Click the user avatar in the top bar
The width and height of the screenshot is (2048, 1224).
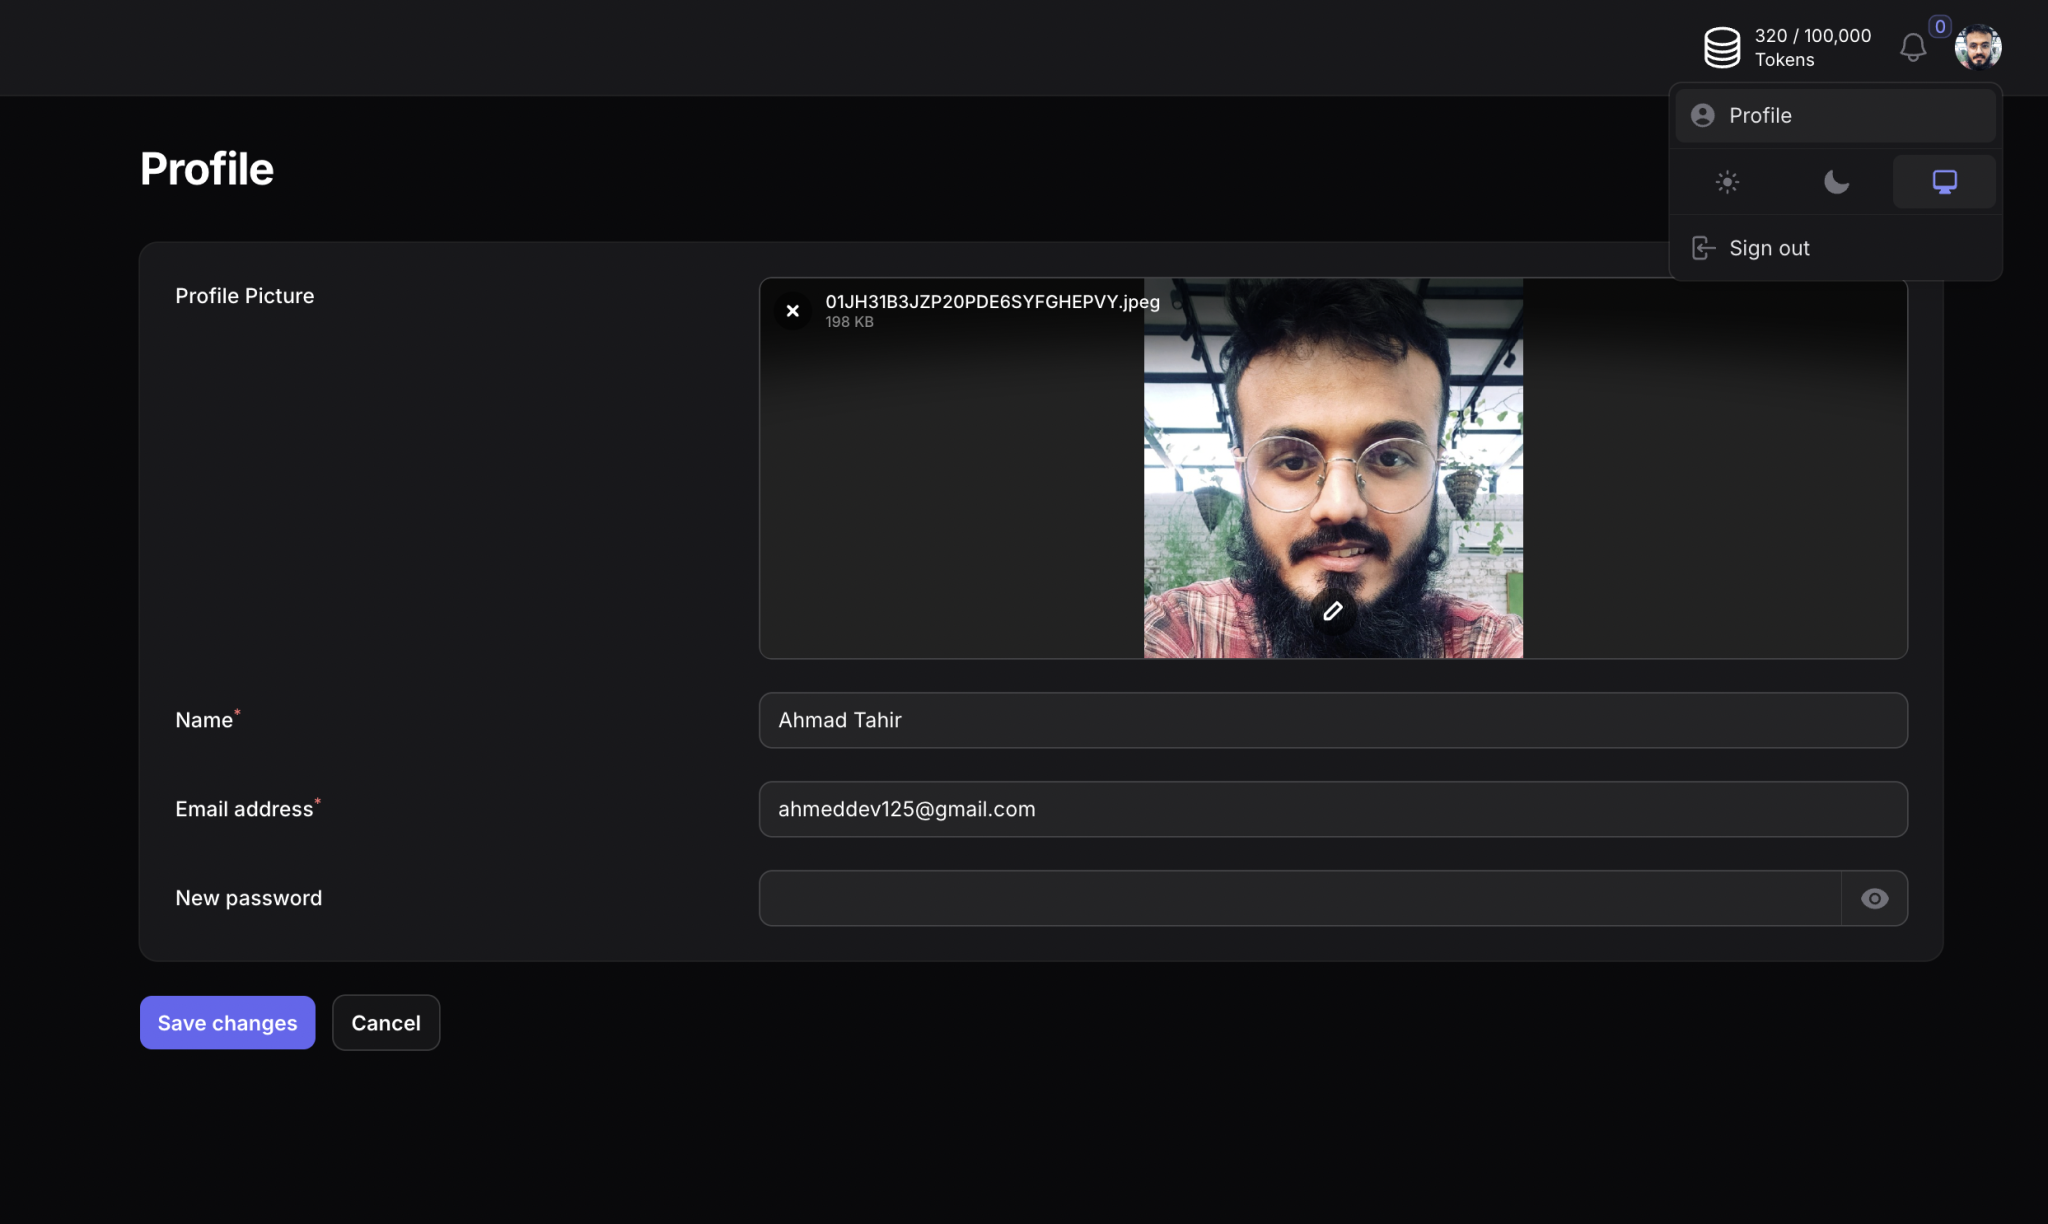tap(1977, 46)
